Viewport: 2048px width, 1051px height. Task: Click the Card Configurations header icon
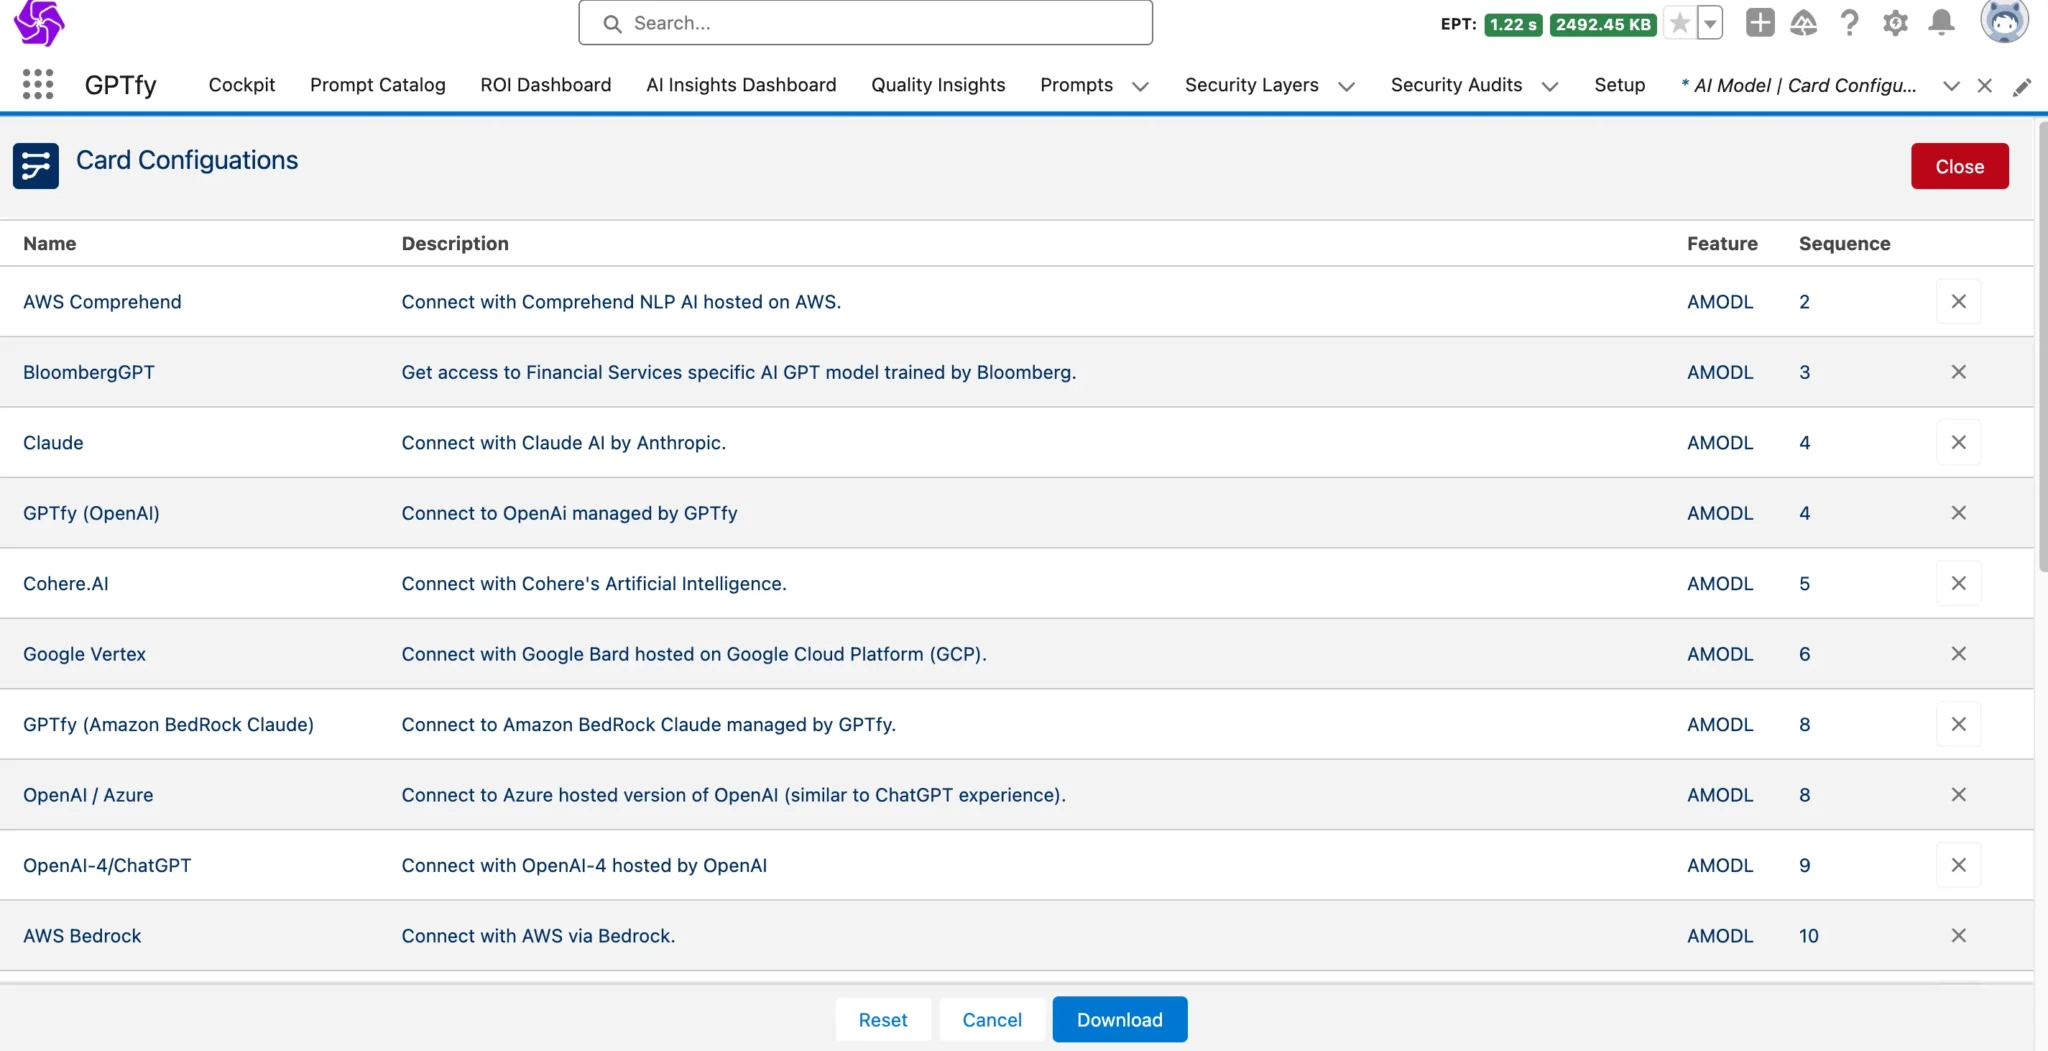click(x=36, y=166)
